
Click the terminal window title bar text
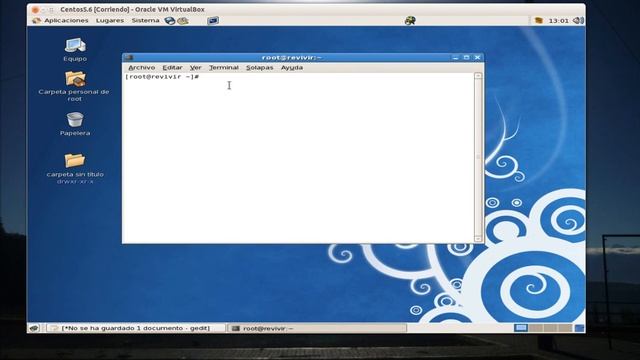point(291,58)
